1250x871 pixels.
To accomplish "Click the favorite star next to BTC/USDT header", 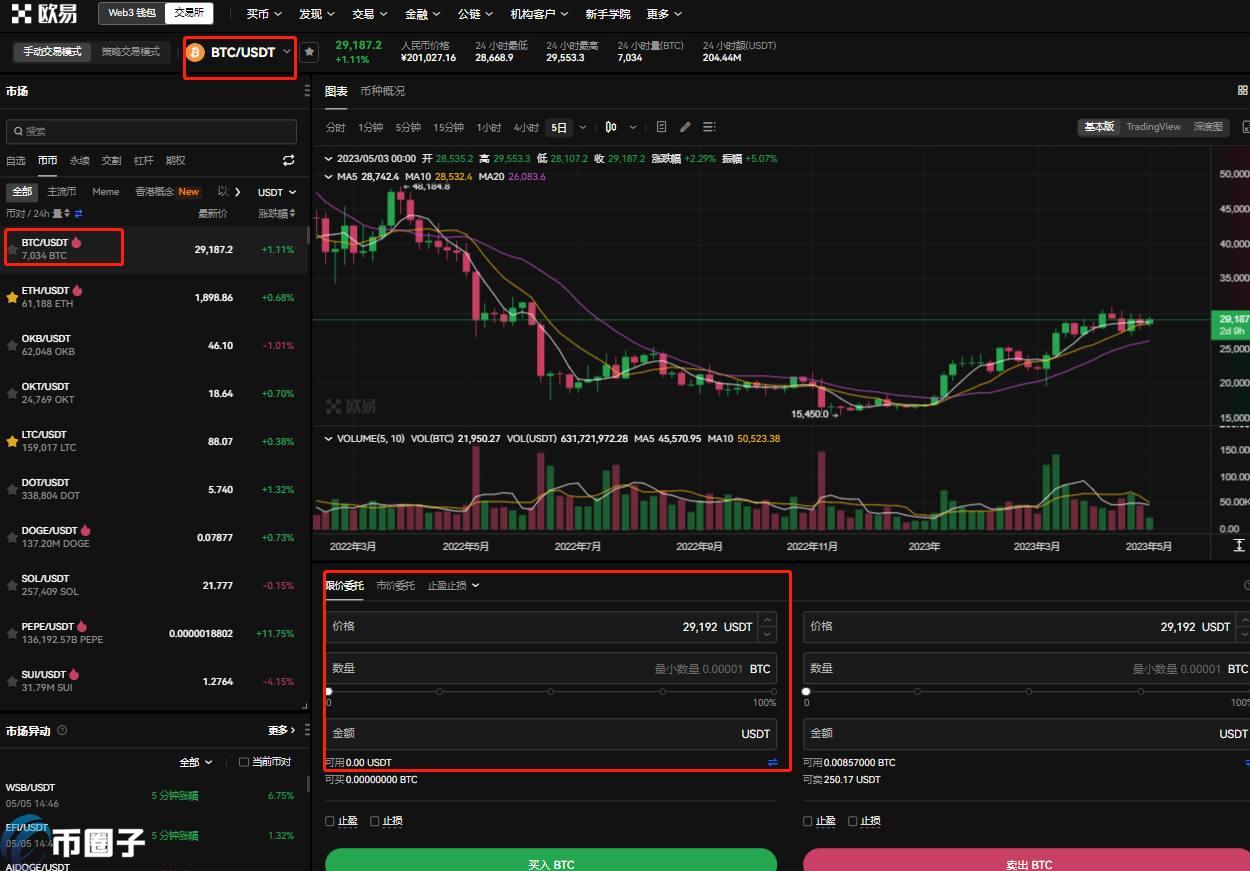I will 309,52.
